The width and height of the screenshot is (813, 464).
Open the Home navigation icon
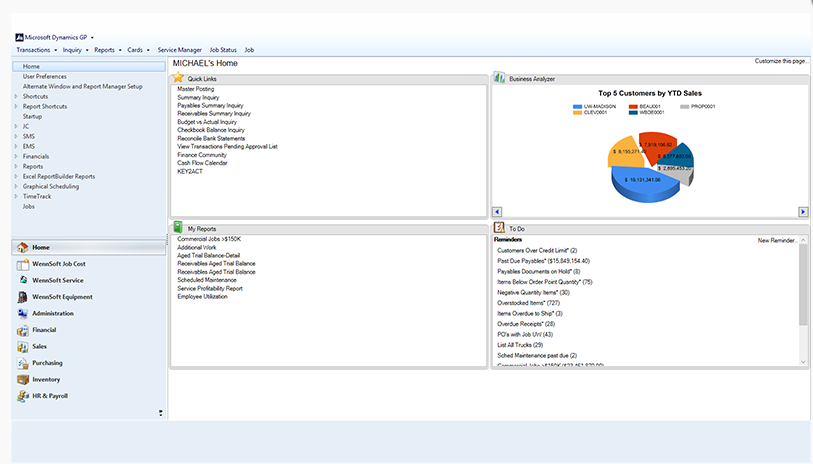click(22, 247)
